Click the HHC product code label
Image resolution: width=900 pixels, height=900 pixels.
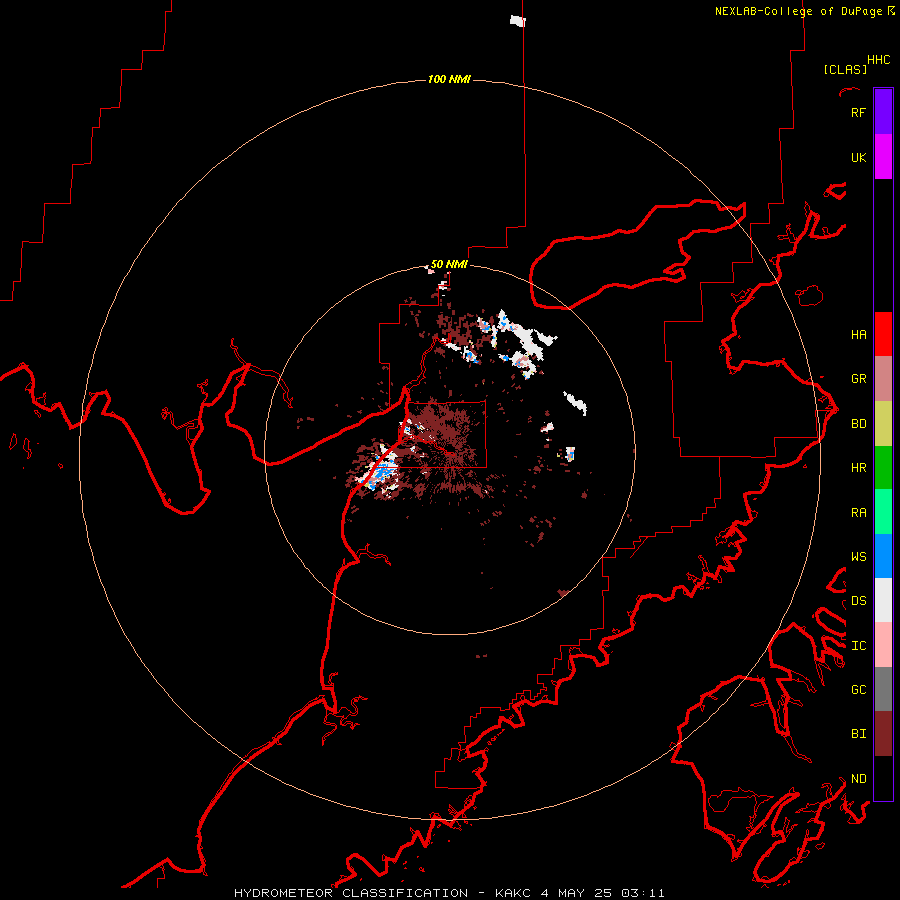[878, 60]
